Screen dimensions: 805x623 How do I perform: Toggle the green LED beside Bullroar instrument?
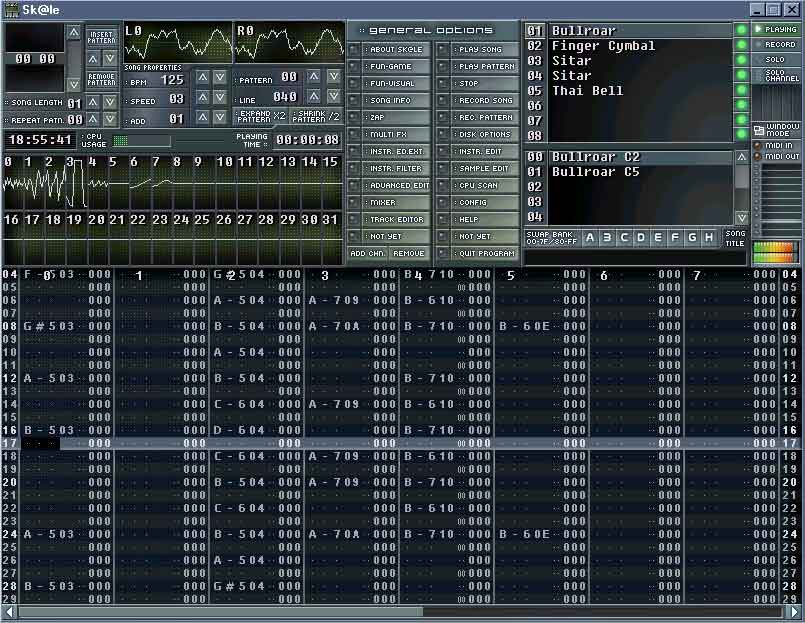(x=741, y=30)
